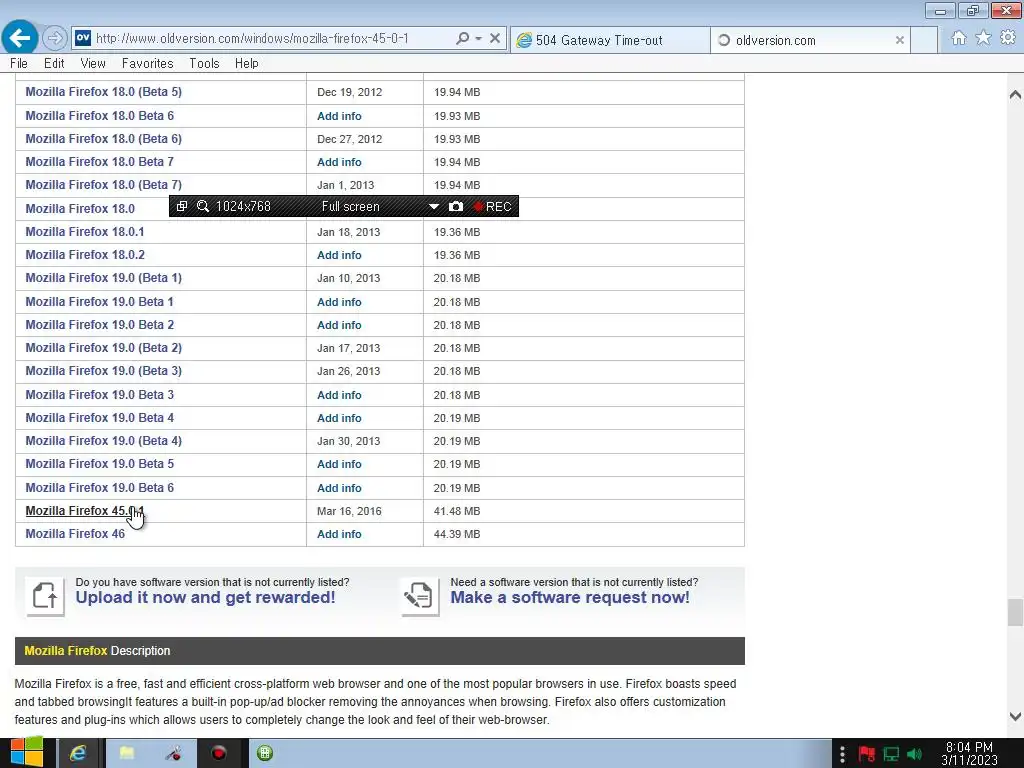Click Make a software request now!
This screenshot has width=1024, height=768.
569,598
